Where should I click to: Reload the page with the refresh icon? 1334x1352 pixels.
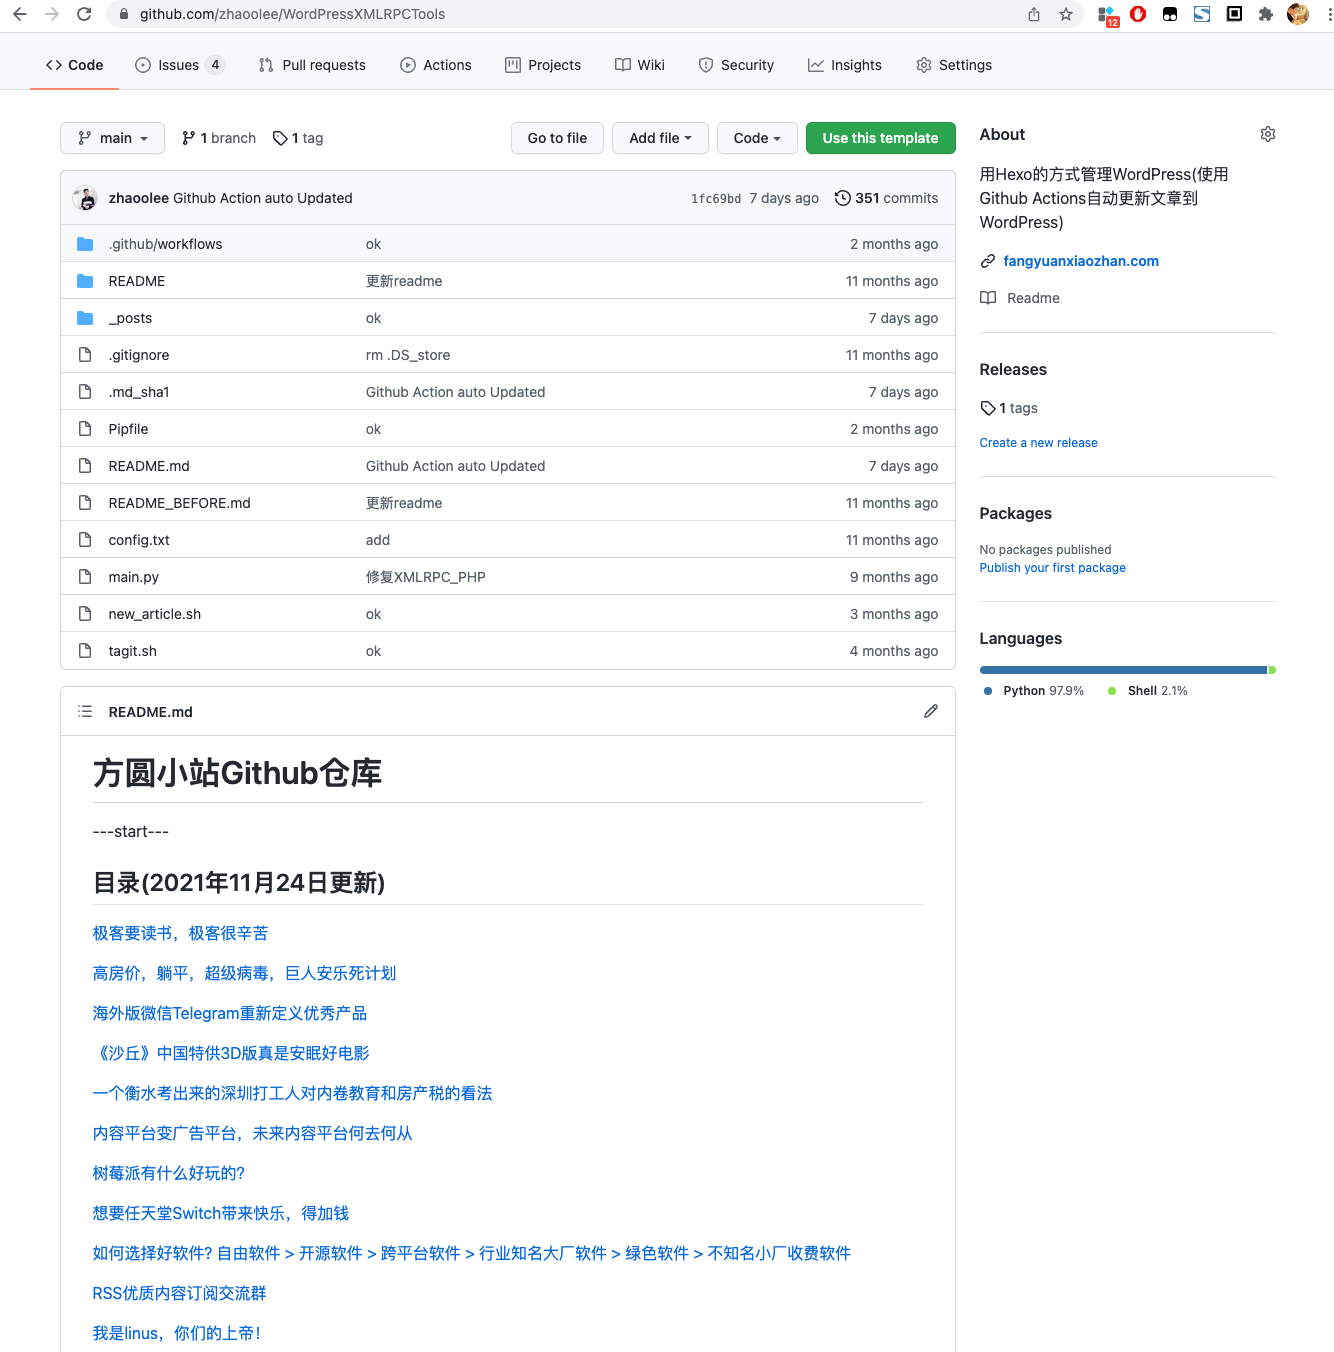click(84, 14)
